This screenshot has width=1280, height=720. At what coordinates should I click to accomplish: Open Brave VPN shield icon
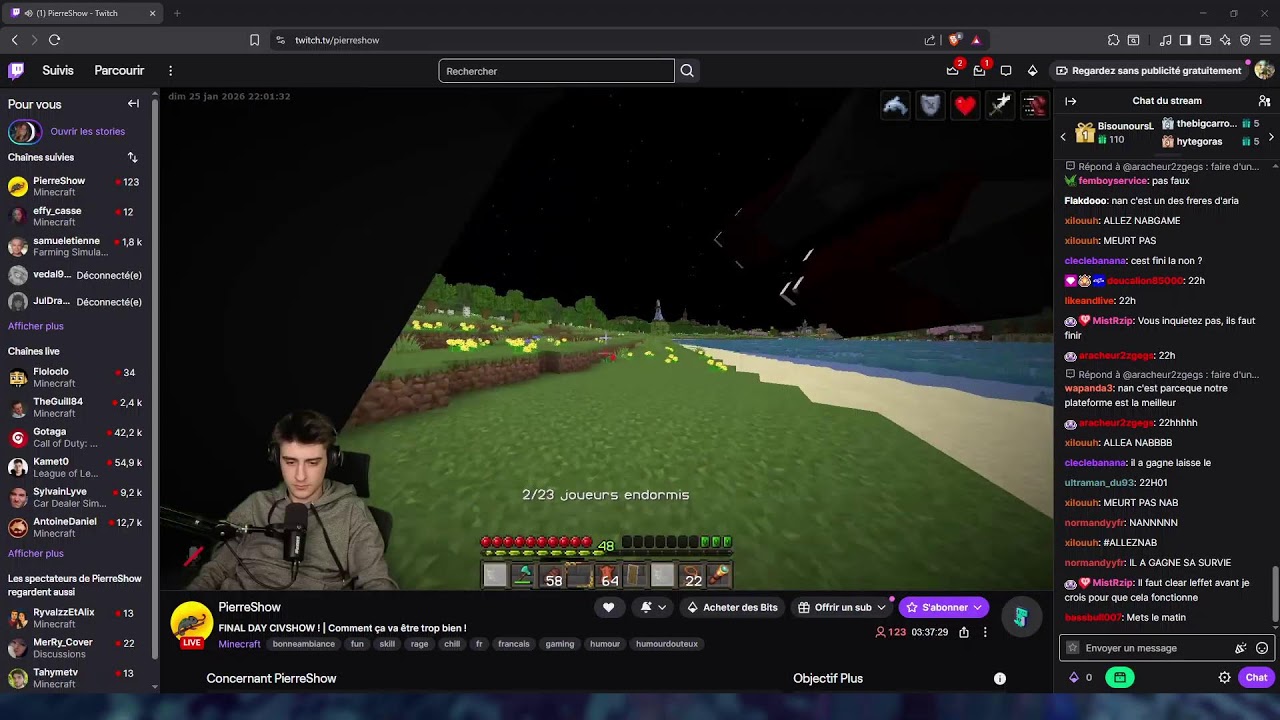[x=1245, y=40]
